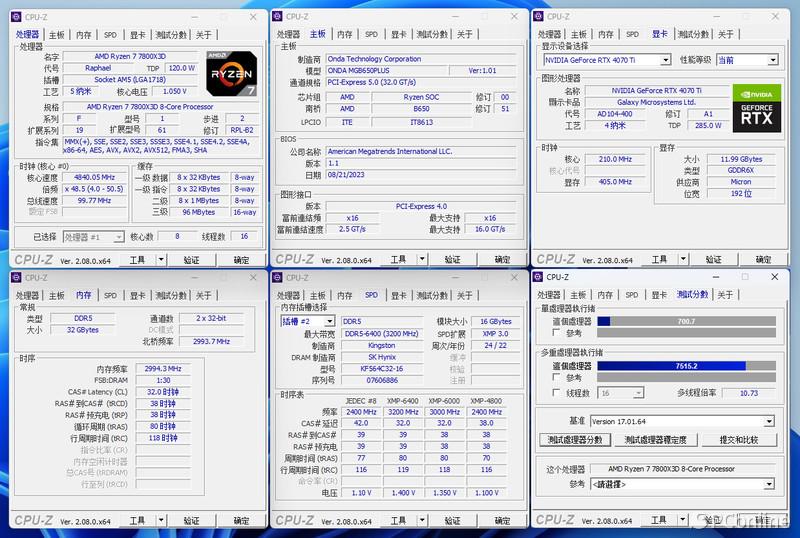The height and width of the screenshot is (538, 800).
Task: Expand the 工具 arrow in the processor window
Action: click(161, 260)
